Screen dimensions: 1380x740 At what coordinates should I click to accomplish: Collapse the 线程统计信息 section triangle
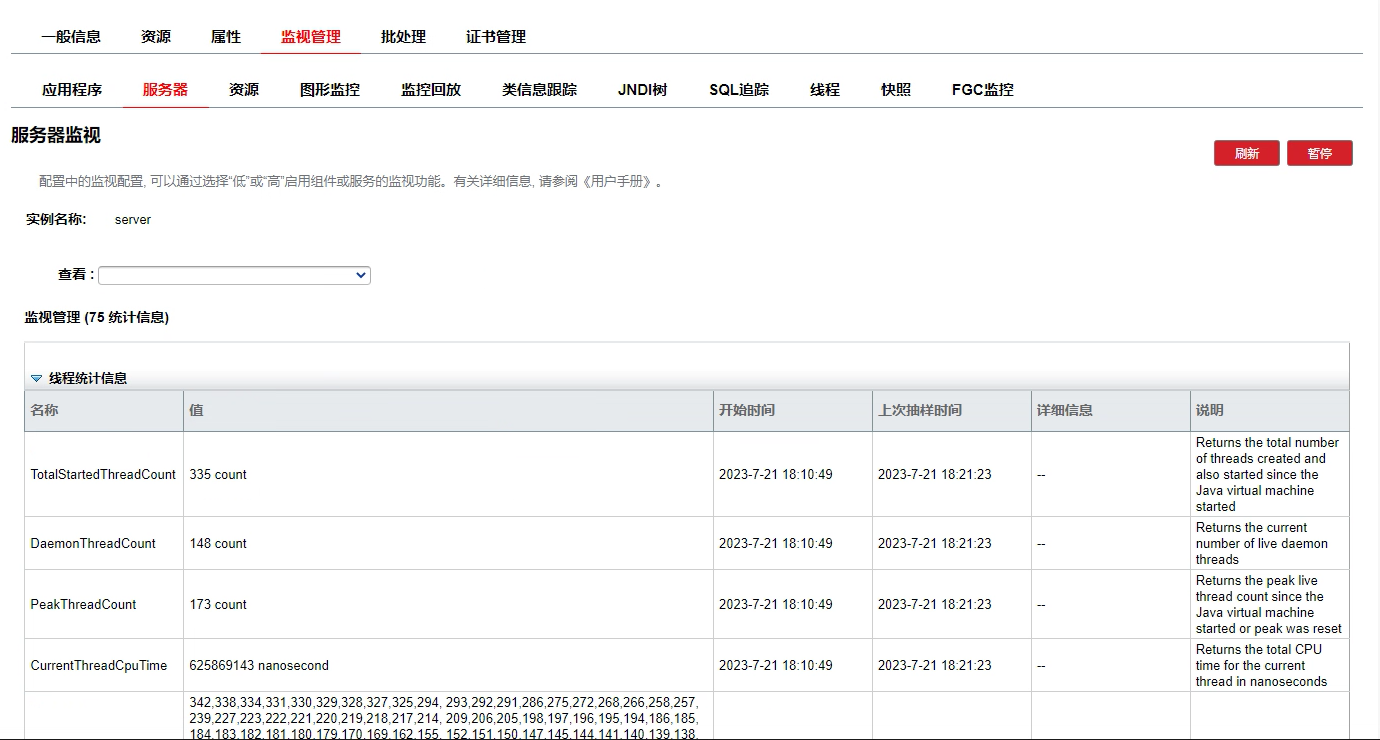(37, 379)
